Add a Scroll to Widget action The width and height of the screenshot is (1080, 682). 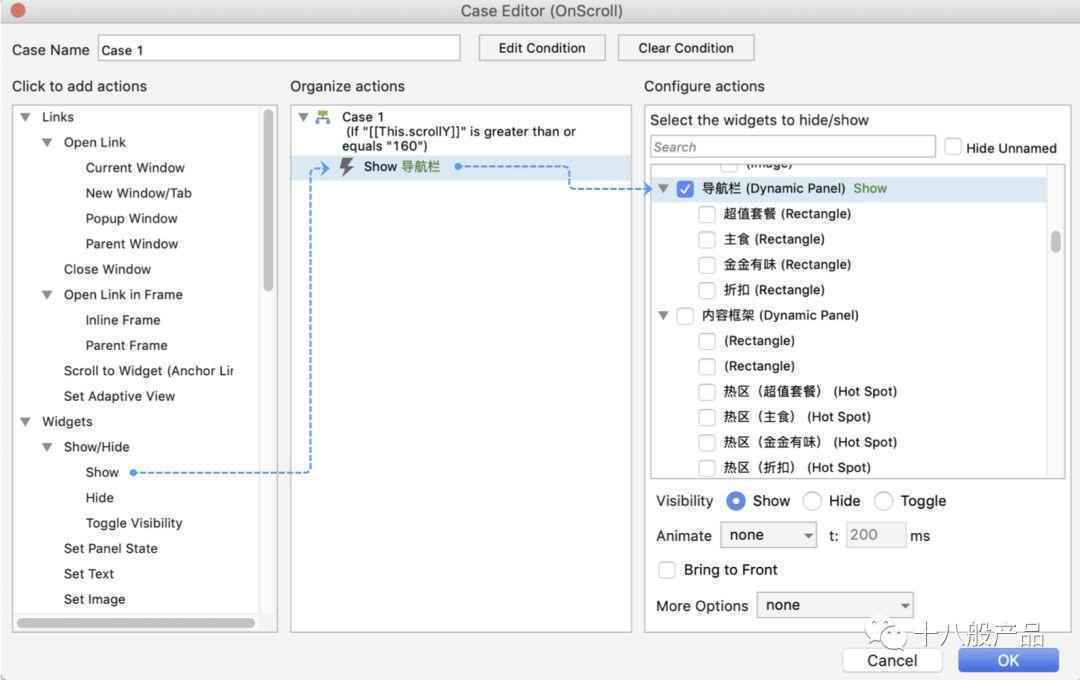(x=149, y=371)
